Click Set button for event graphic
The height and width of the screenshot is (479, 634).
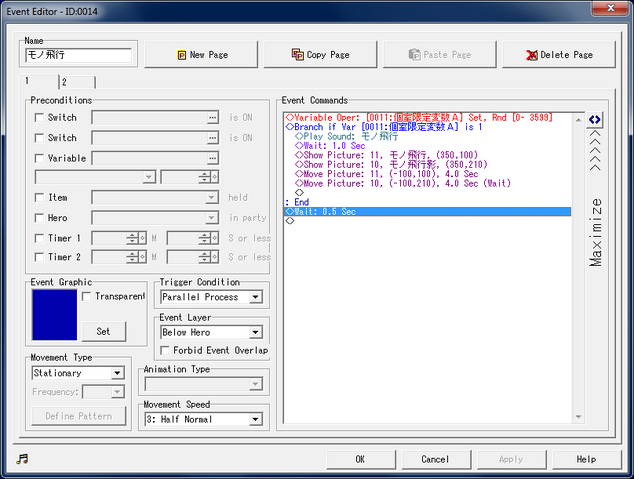104,331
